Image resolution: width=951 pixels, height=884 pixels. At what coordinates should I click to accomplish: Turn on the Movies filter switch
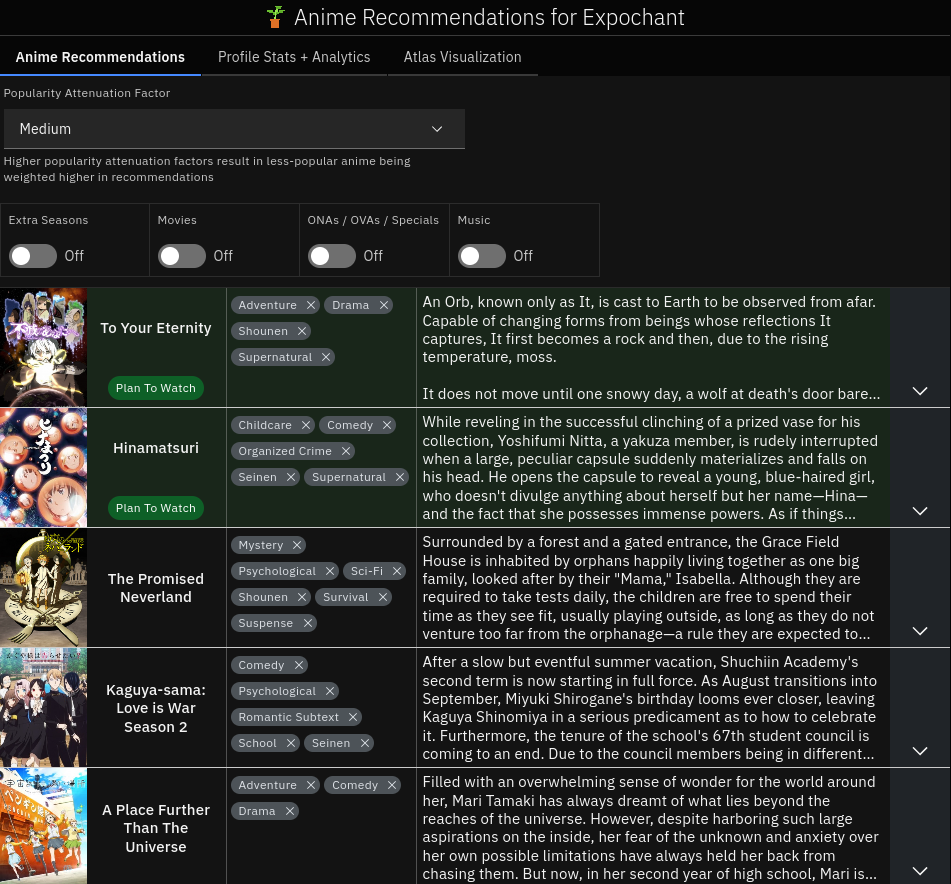point(182,256)
